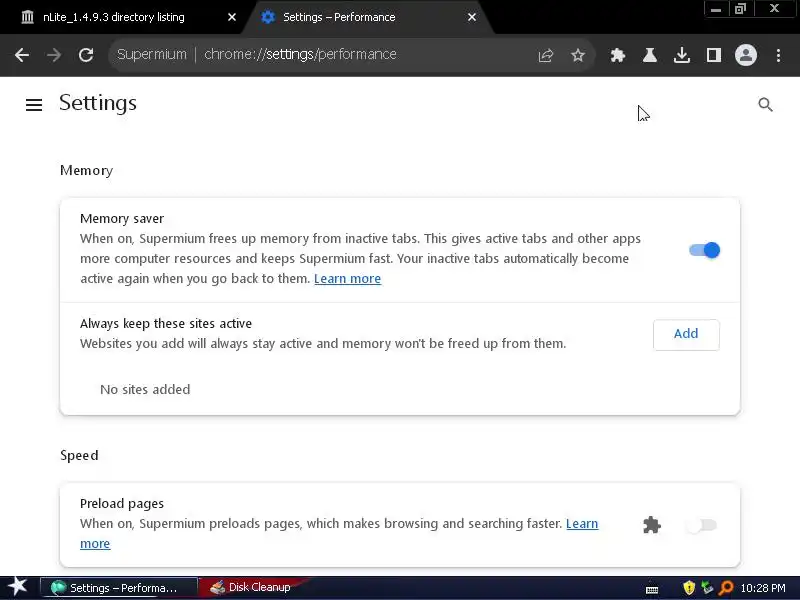
Task: Close the nLite directory listing tab
Action: click(232, 17)
